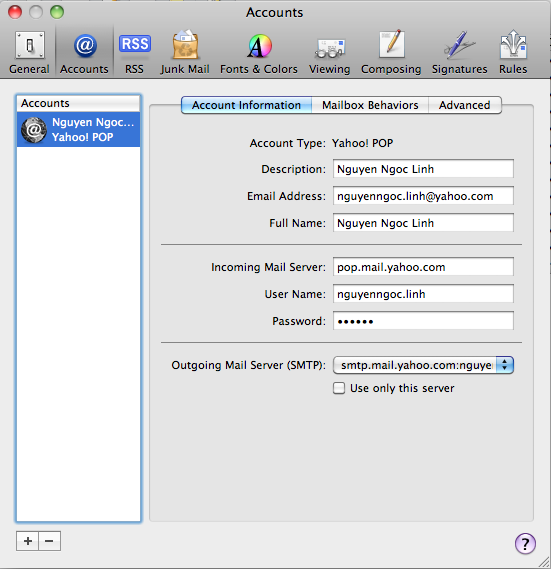This screenshot has height=569, width=551.
Task: Enable Use only this server checkbox
Action: click(339, 388)
